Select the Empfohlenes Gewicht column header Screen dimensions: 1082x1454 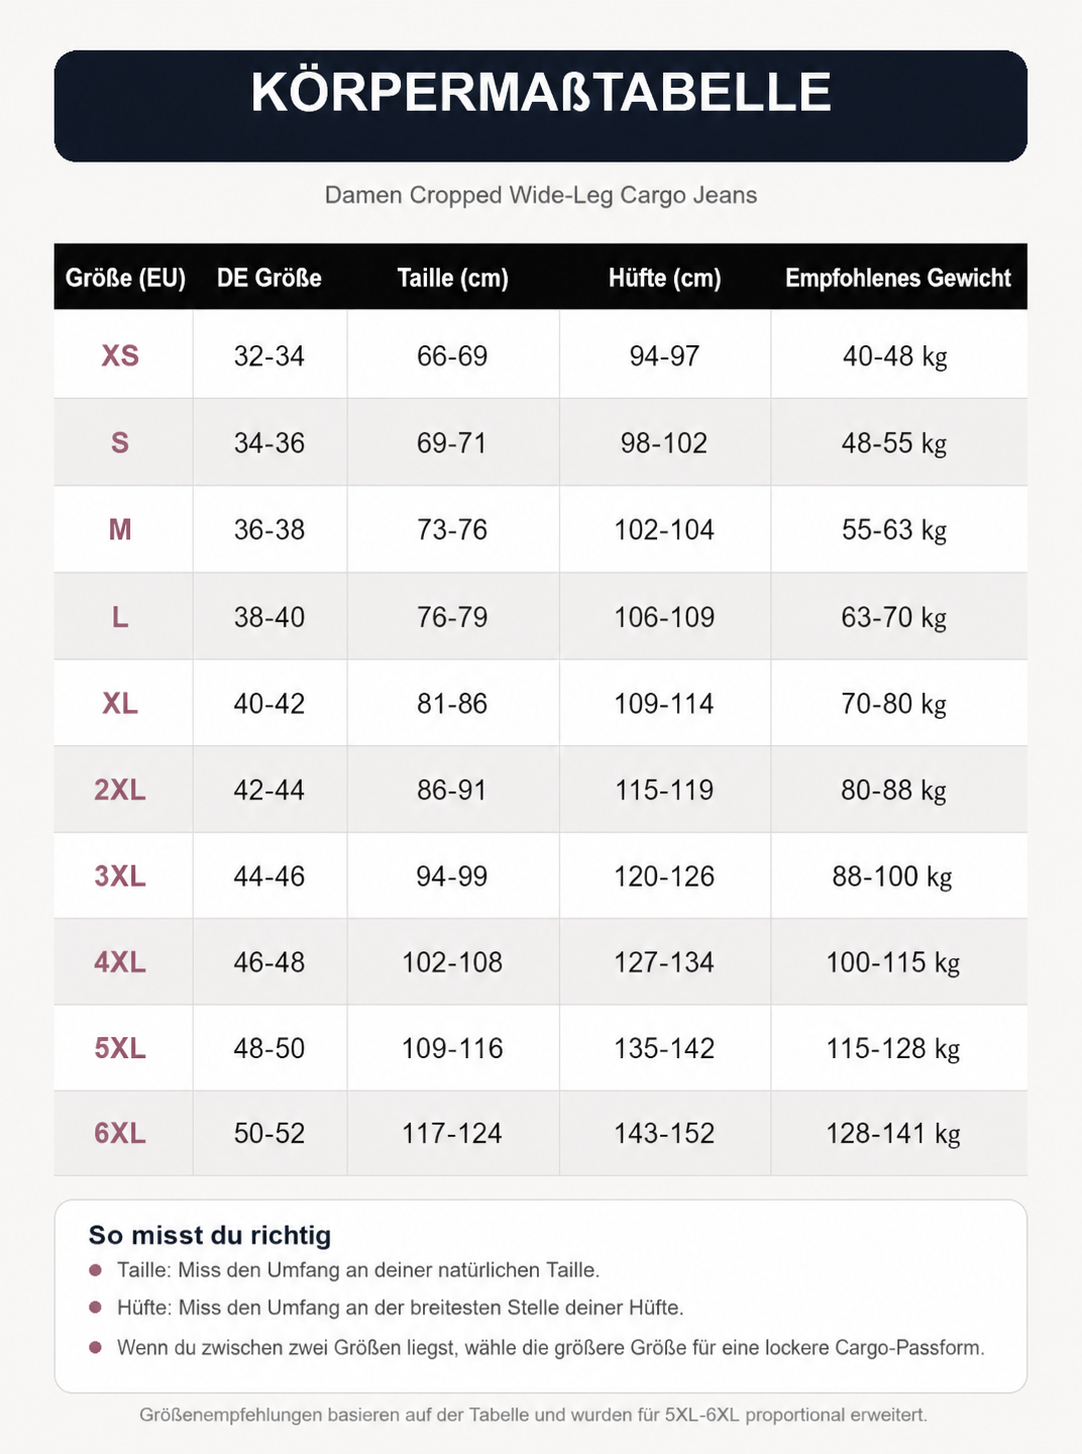[x=897, y=278]
